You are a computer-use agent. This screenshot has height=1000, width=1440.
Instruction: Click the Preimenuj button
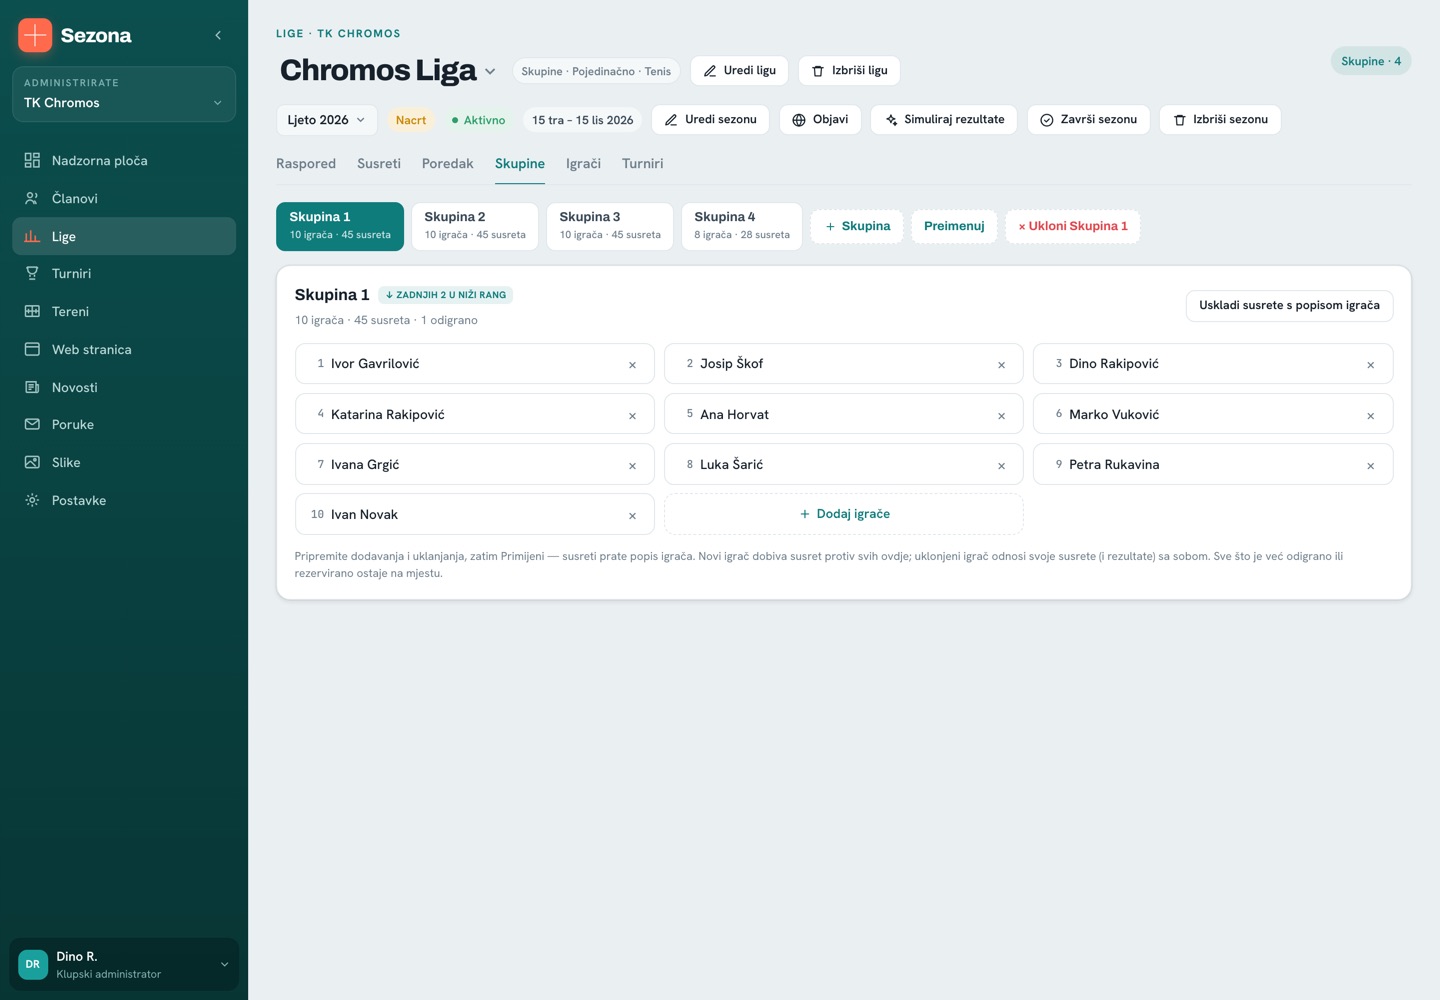tap(954, 226)
